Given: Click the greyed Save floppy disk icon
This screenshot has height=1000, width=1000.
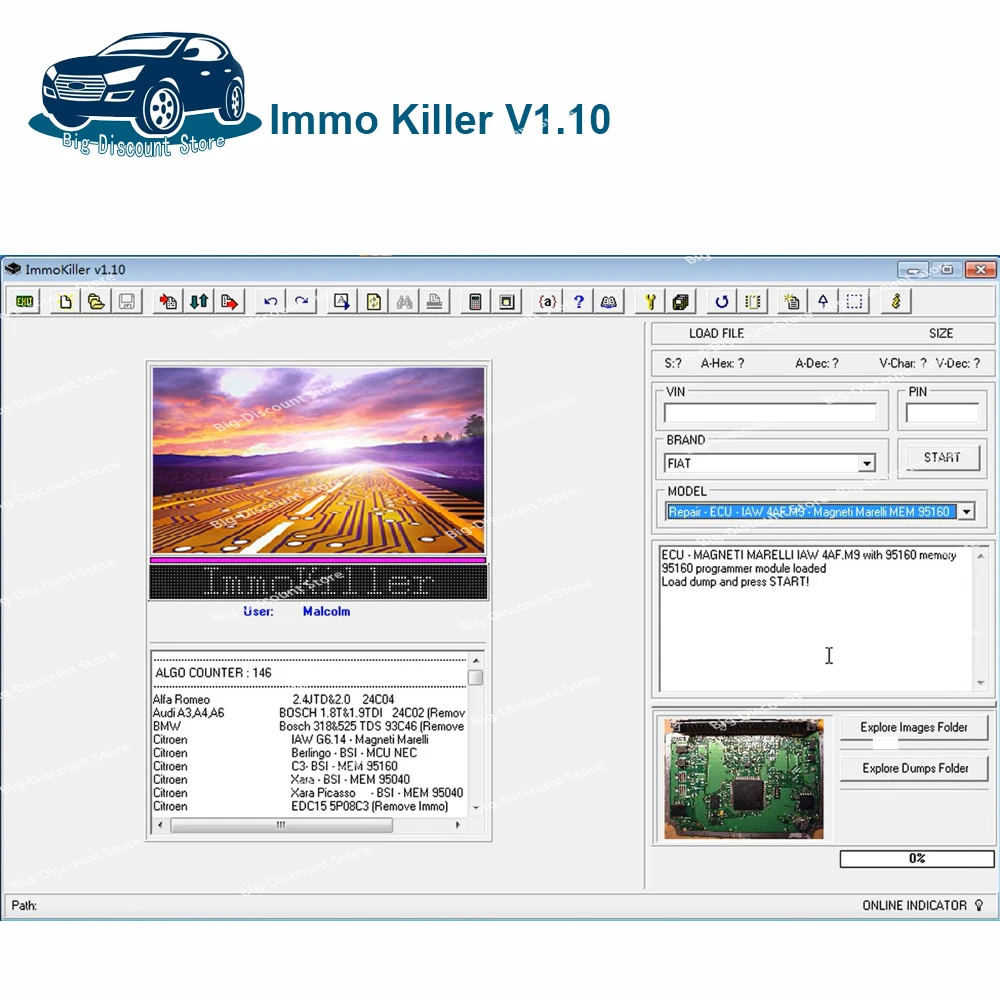Looking at the screenshot, I should (x=127, y=301).
